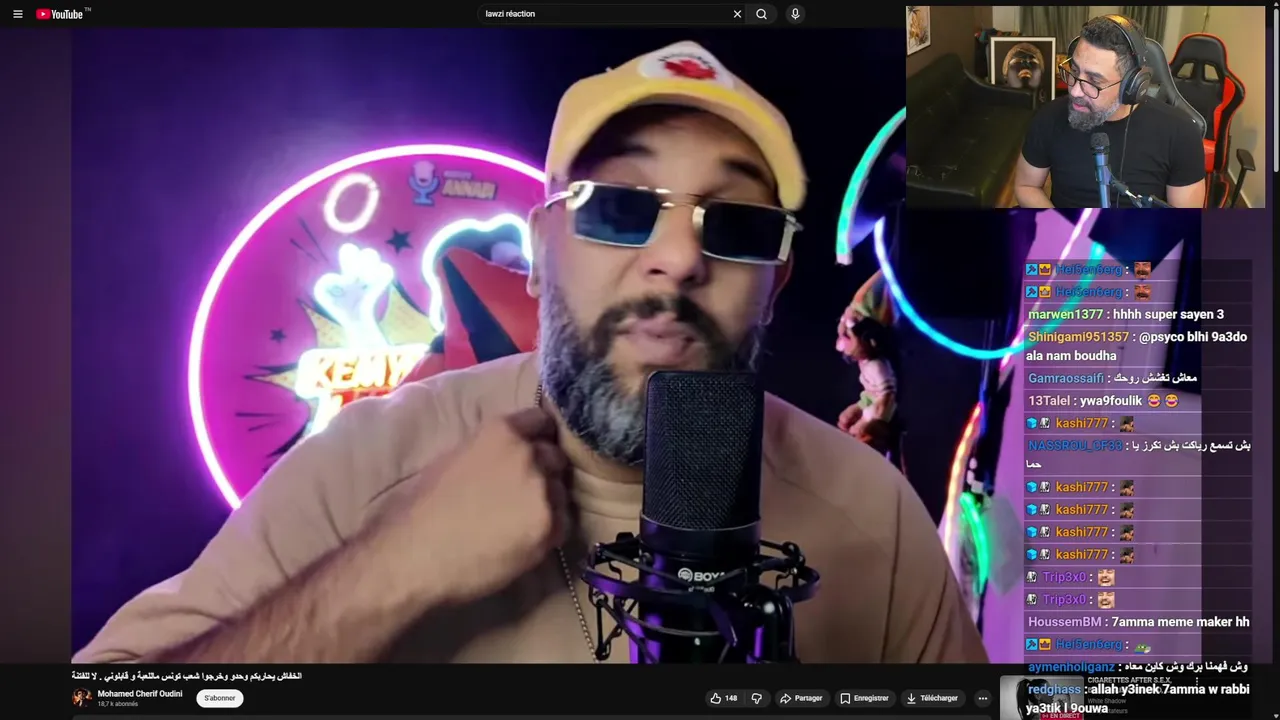Start voice search with the microphone icon
This screenshot has width=1280, height=720.
tap(795, 14)
